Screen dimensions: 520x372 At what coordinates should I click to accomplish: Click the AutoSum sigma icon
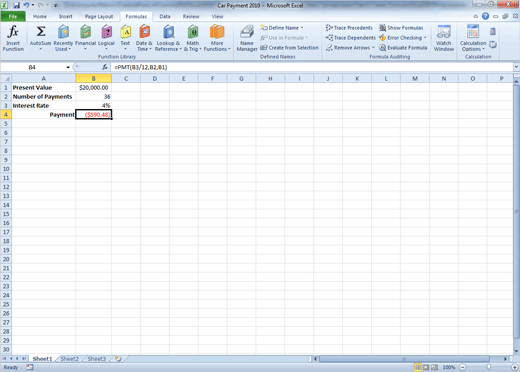41,32
